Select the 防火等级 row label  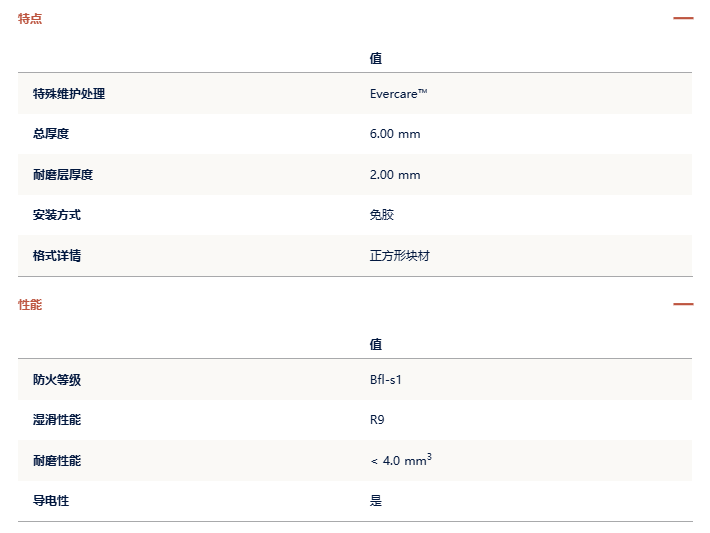57,379
